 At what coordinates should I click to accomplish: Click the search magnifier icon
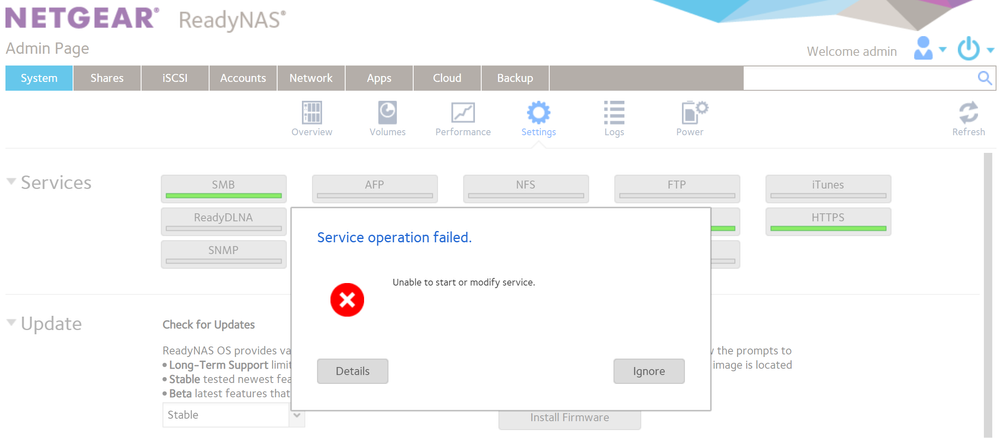pyautogui.click(x=984, y=78)
